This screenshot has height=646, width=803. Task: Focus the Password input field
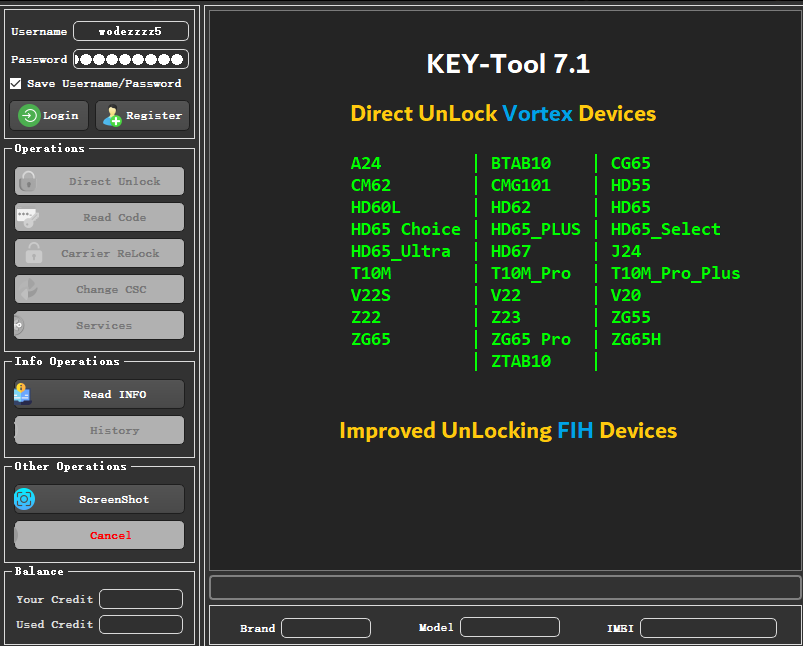click(x=131, y=59)
